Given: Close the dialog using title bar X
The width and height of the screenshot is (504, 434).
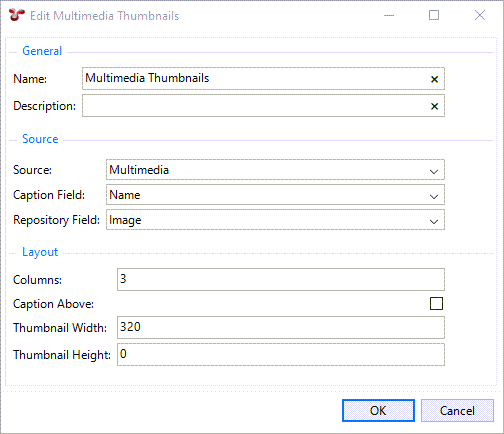Looking at the screenshot, I should (480, 15).
